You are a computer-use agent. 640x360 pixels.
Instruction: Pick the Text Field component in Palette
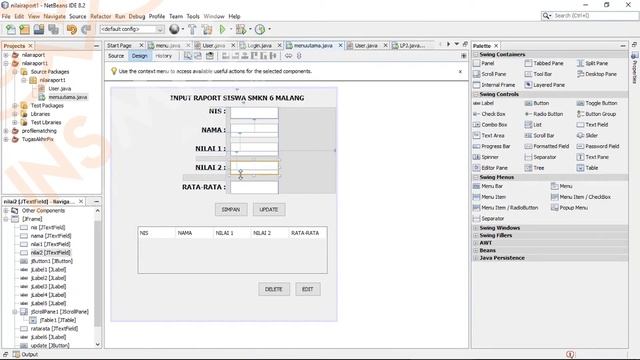tap(592, 124)
